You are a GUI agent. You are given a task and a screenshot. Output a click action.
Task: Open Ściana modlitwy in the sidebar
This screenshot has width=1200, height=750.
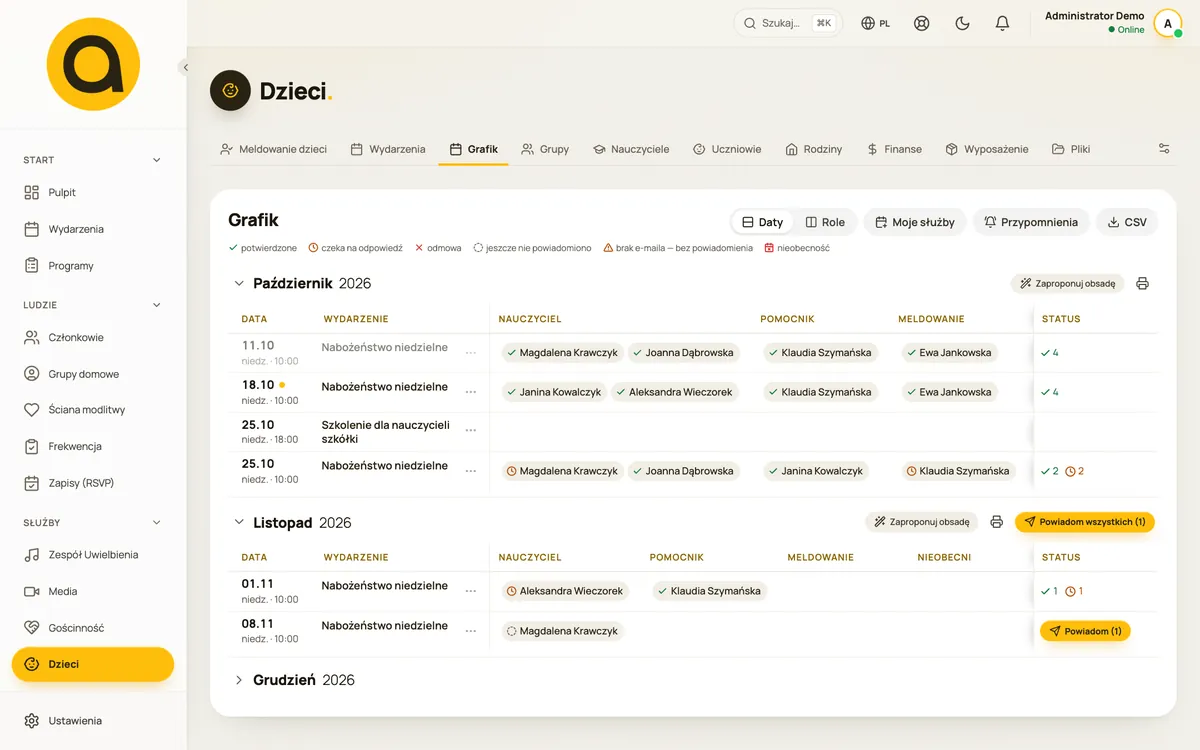coord(93,410)
